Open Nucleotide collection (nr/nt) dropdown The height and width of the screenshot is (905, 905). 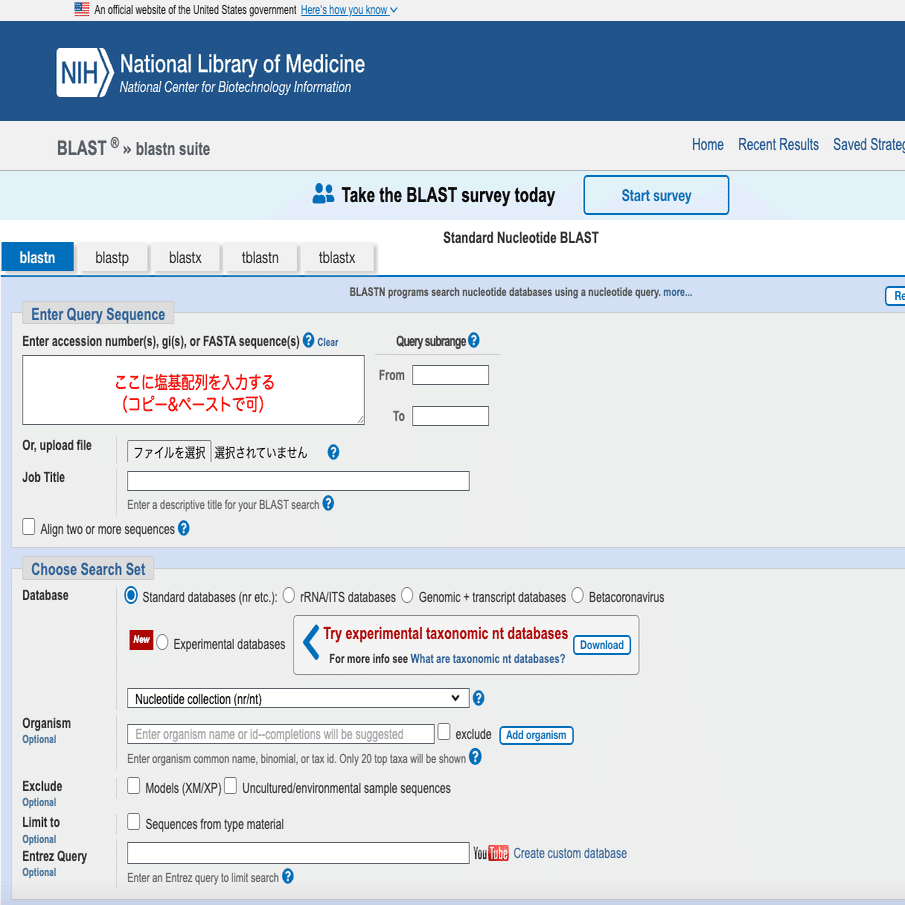pos(298,698)
